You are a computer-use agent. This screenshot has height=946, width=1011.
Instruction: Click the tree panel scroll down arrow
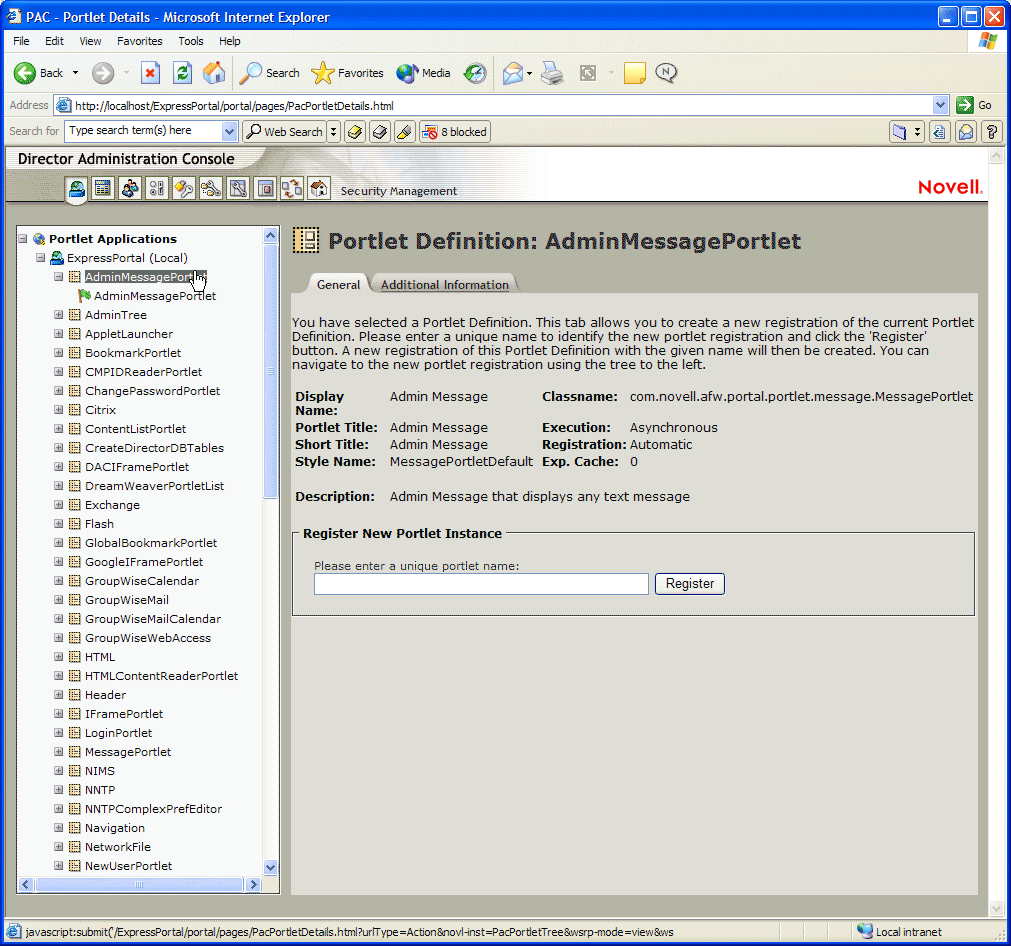coord(271,867)
